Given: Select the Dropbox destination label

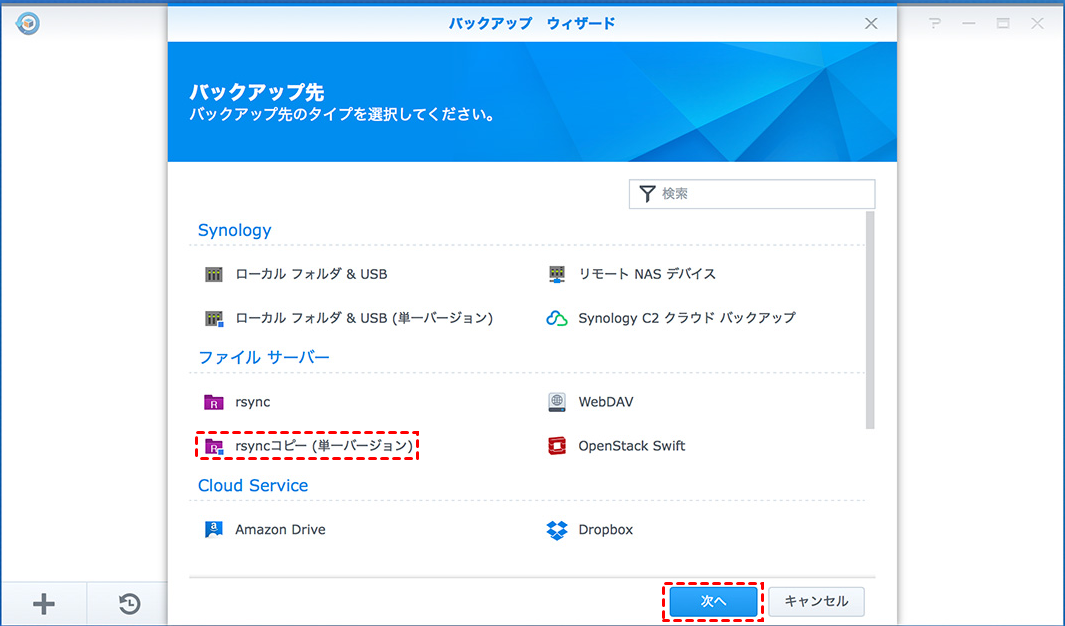Looking at the screenshot, I should pos(606,530).
